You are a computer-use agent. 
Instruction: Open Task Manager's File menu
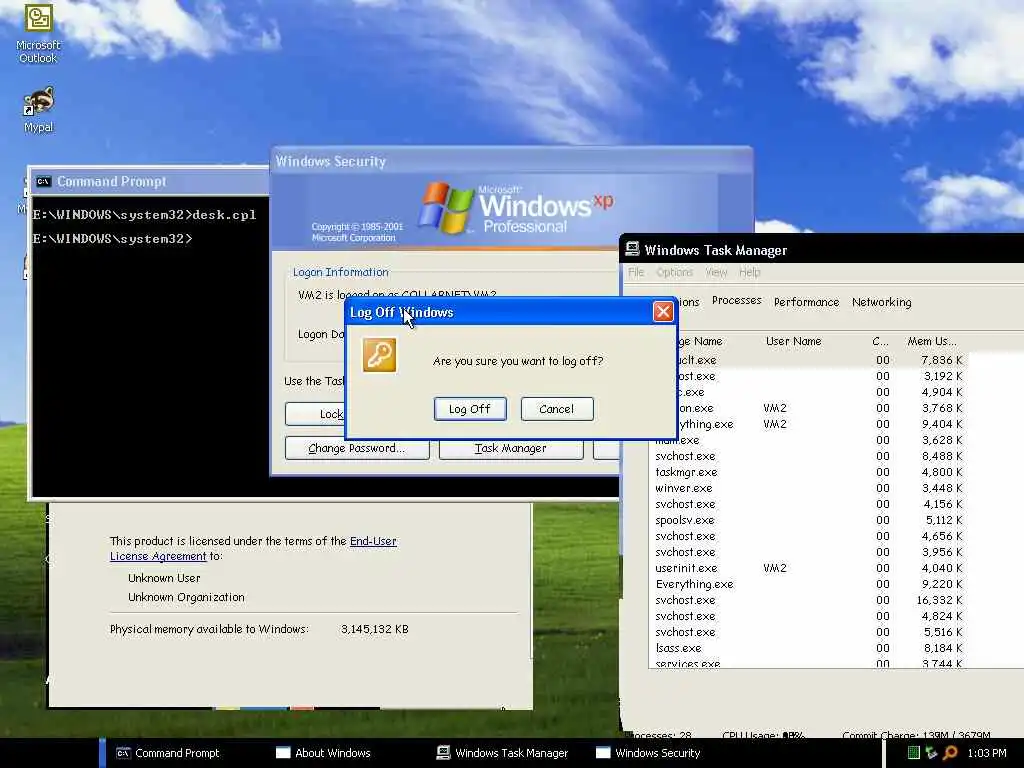pyautogui.click(x=635, y=272)
